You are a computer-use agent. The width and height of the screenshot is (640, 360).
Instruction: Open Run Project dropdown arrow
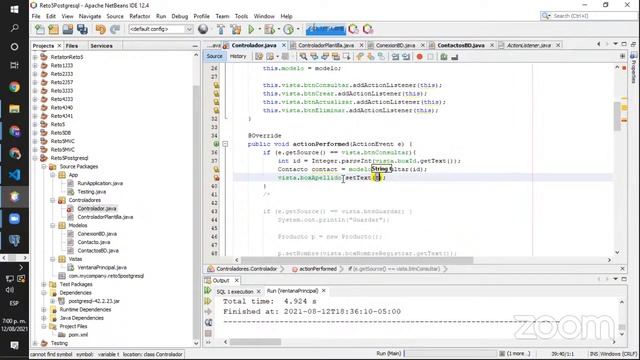click(x=260, y=29)
